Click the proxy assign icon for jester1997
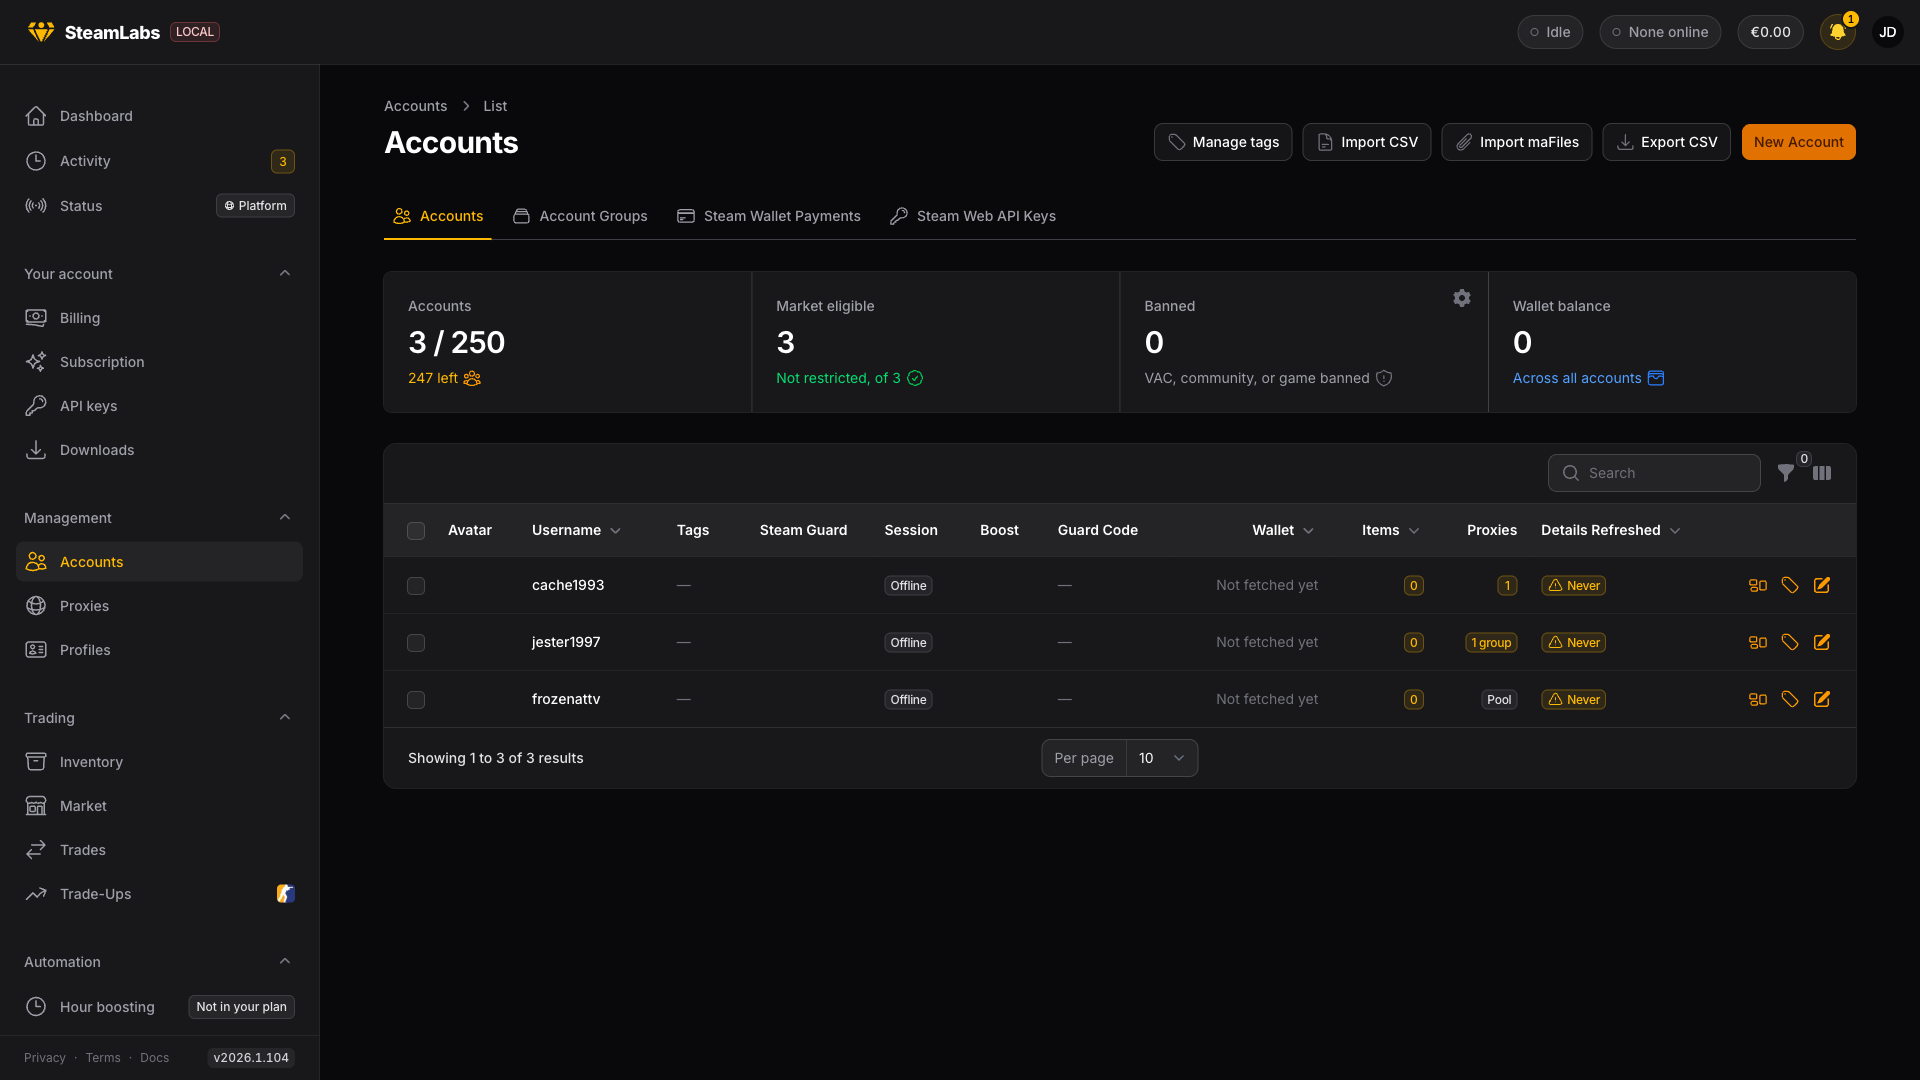This screenshot has width=1920, height=1080. coord(1758,642)
